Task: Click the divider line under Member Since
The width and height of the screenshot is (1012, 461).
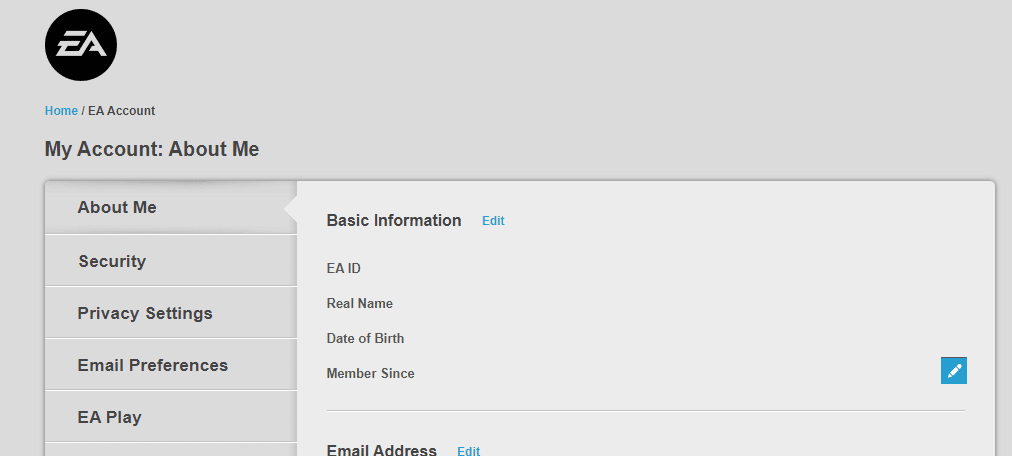Action: [x=645, y=411]
